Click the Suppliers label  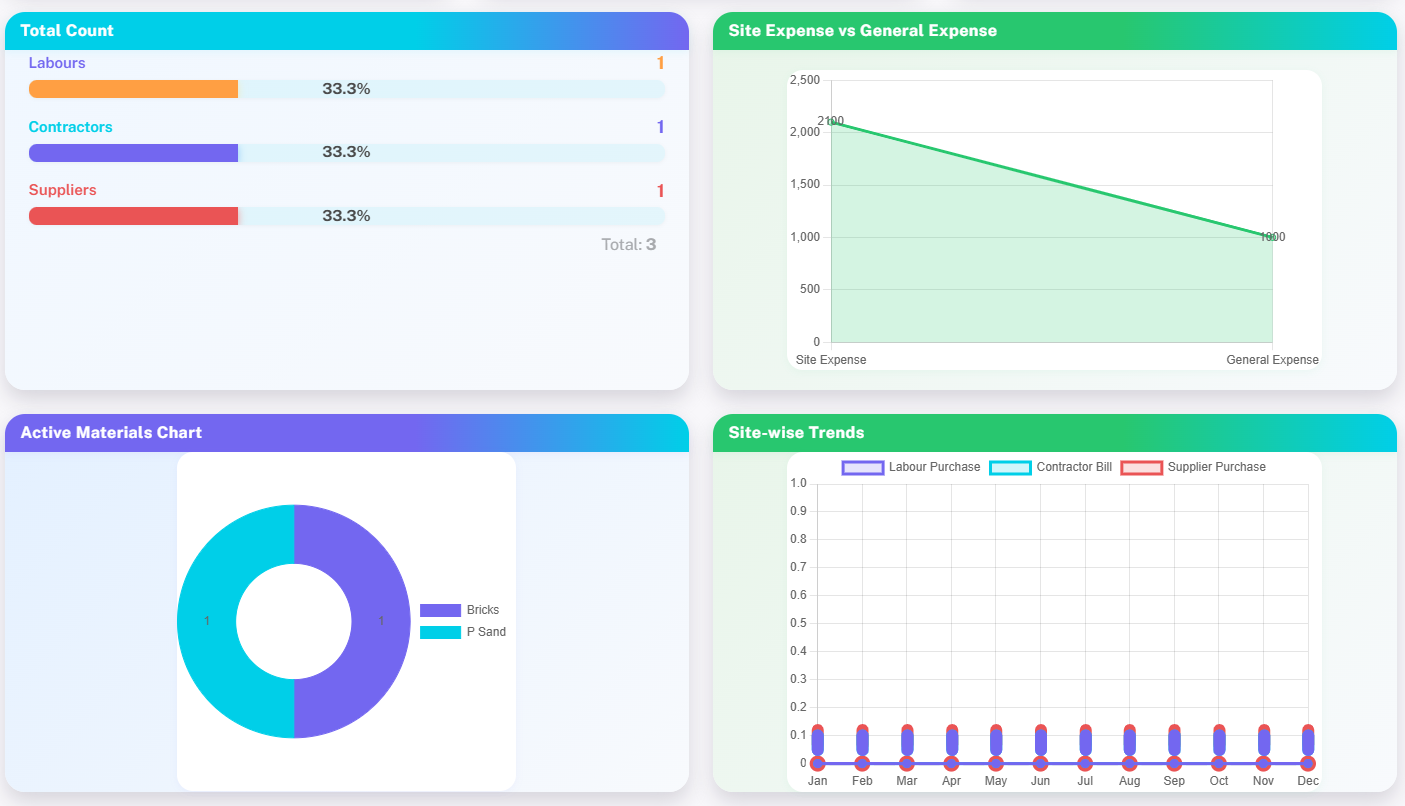[x=62, y=190]
